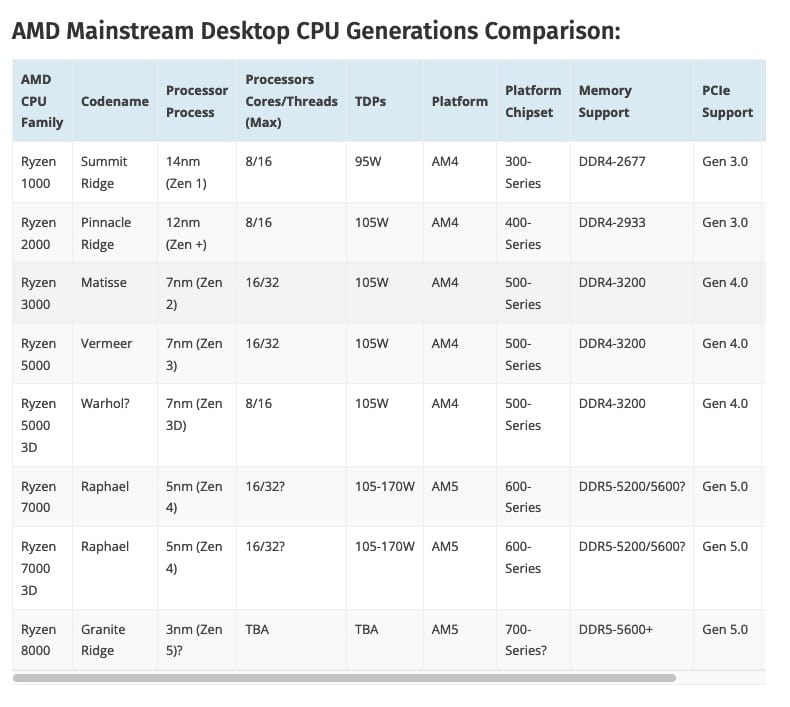Click the 'Vermeer' codename cell
Screen dimensions: 790x707
point(115,354)
